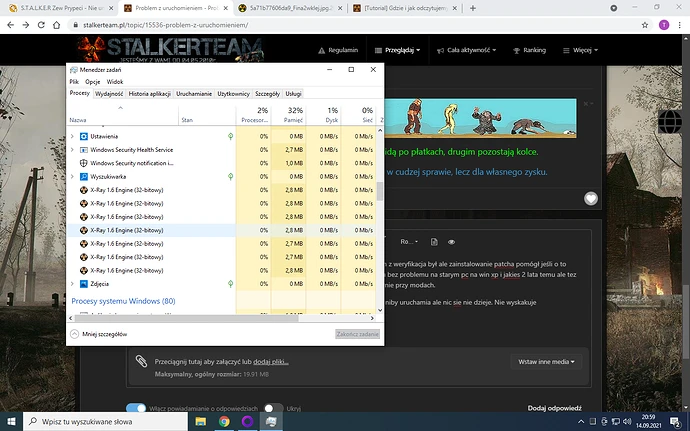Click the green leaf status icon beside Zdjęcia
The width and height of the screenshot is (690, 431).
click(x=230, y=284)
